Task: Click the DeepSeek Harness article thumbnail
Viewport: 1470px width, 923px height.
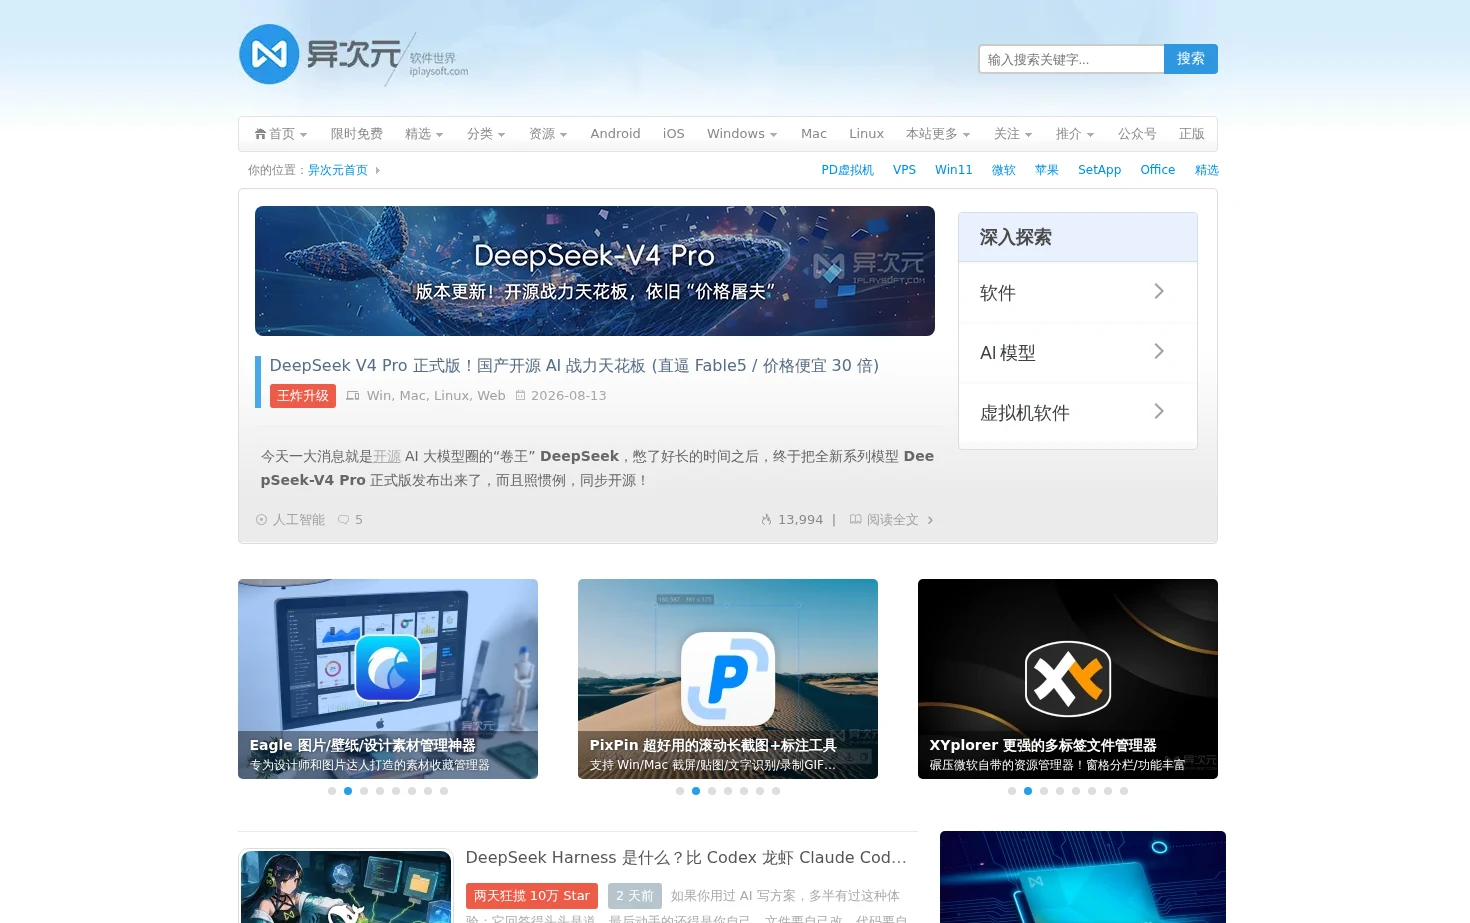Action: (346, 887)
